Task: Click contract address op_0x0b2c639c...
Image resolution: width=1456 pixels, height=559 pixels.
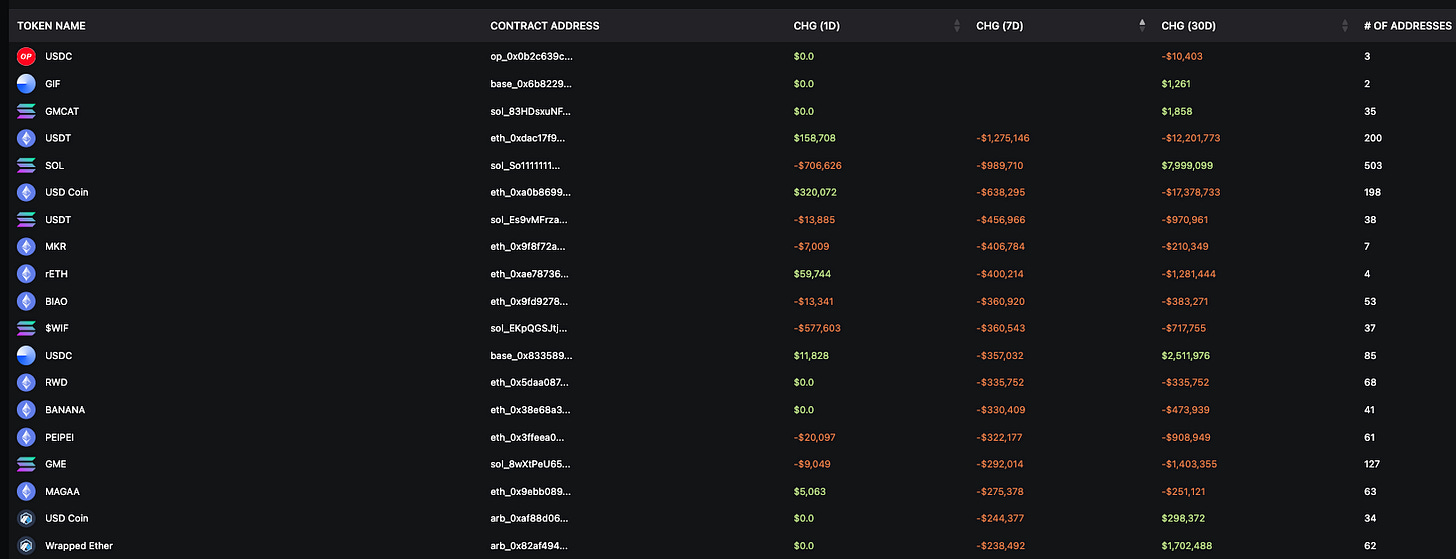Action: (531, 57)
